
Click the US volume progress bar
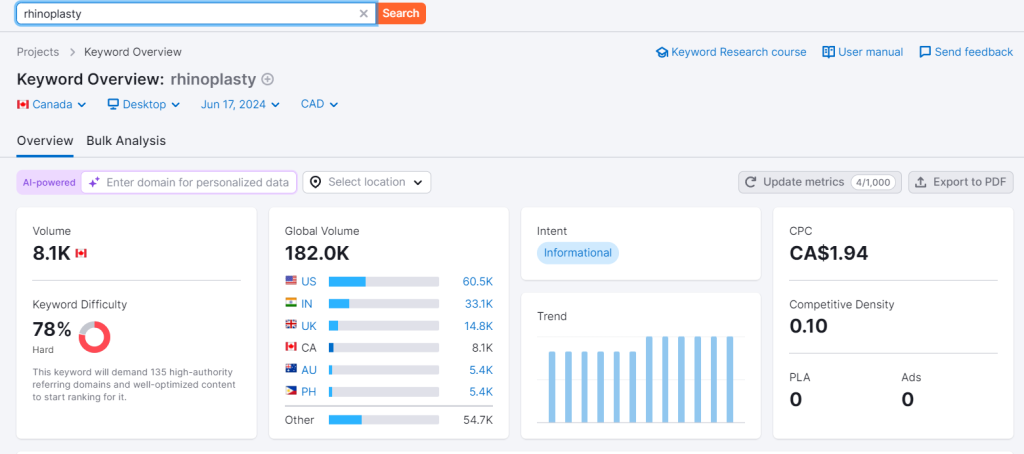tap(384, 282)
